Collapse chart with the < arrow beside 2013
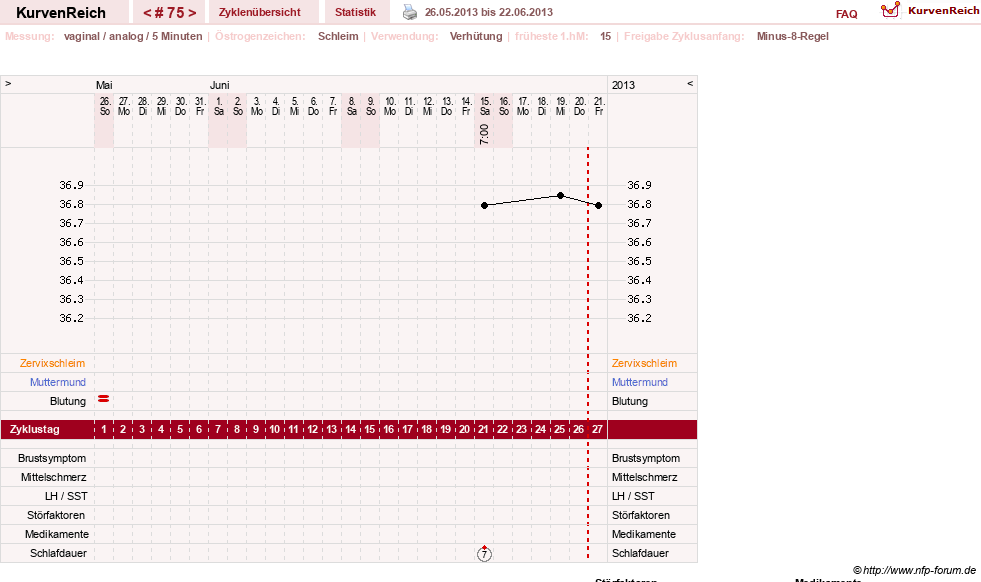The width and height of the screenshot is (981, 582). pyautogui.click(x=690, y=83)
